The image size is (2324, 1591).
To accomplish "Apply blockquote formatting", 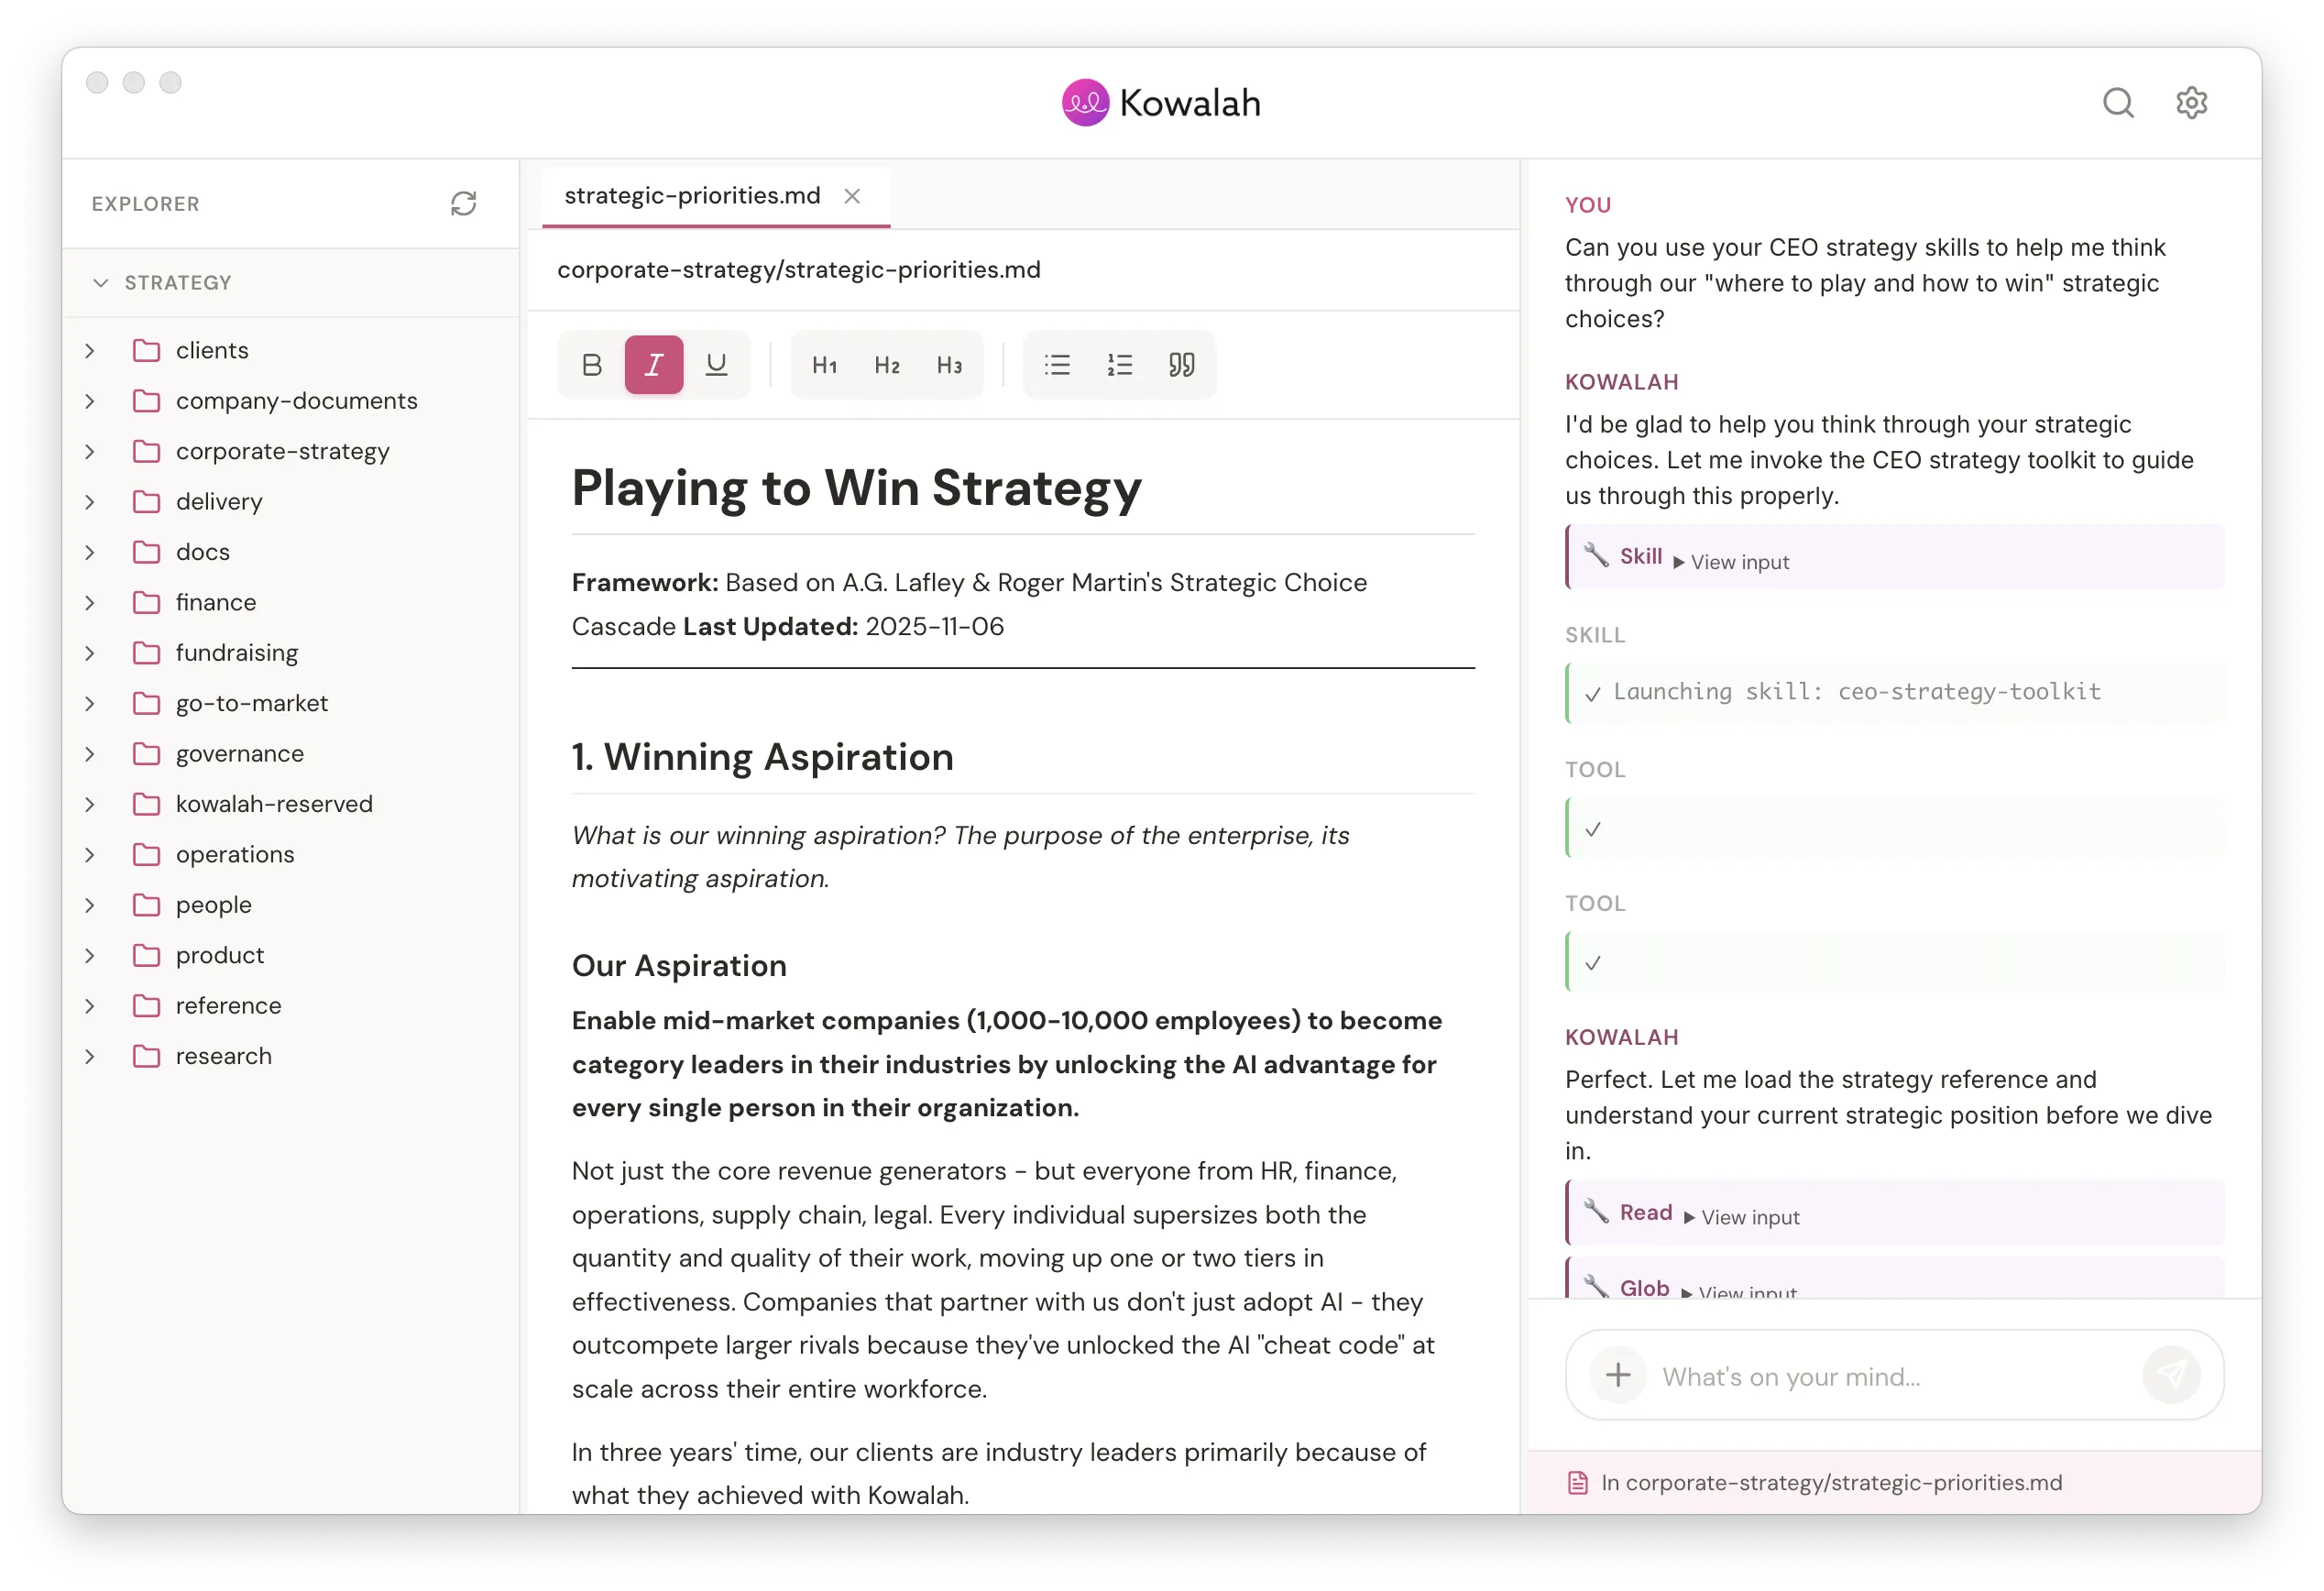I will [1181, 364].
